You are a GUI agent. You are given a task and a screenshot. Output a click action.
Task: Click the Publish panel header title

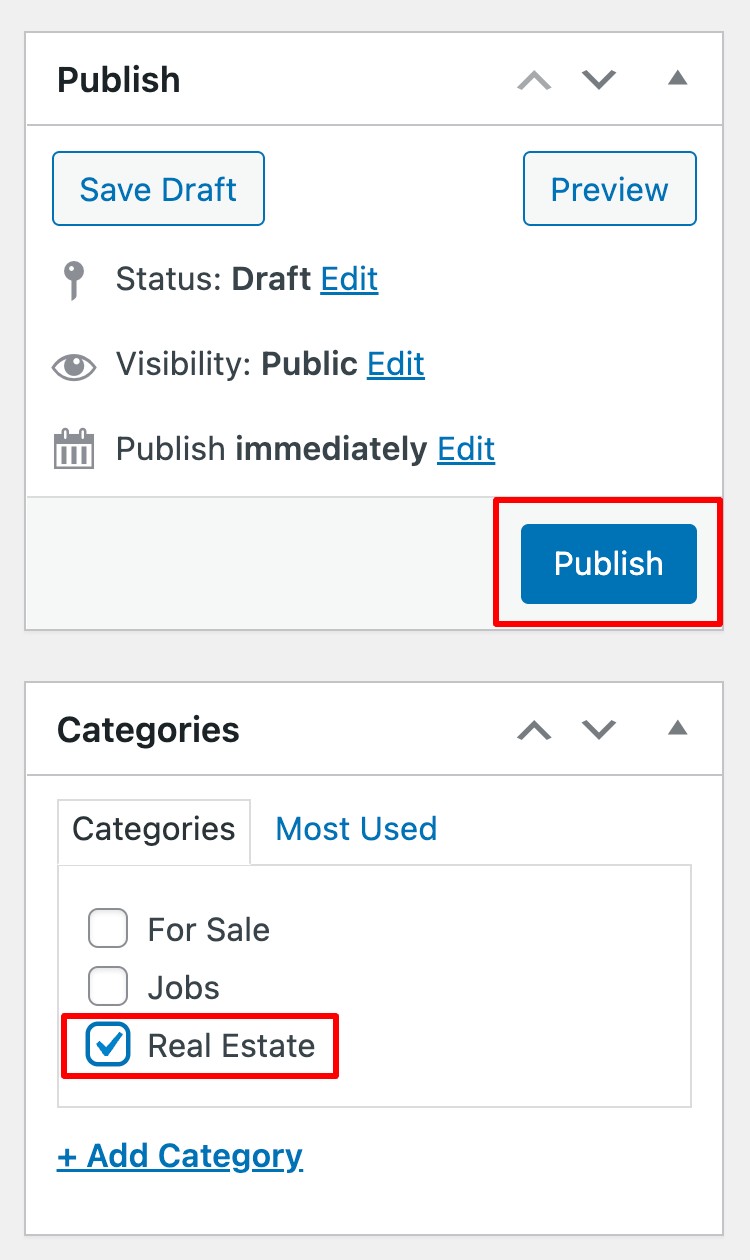click(x=118, y=80)
